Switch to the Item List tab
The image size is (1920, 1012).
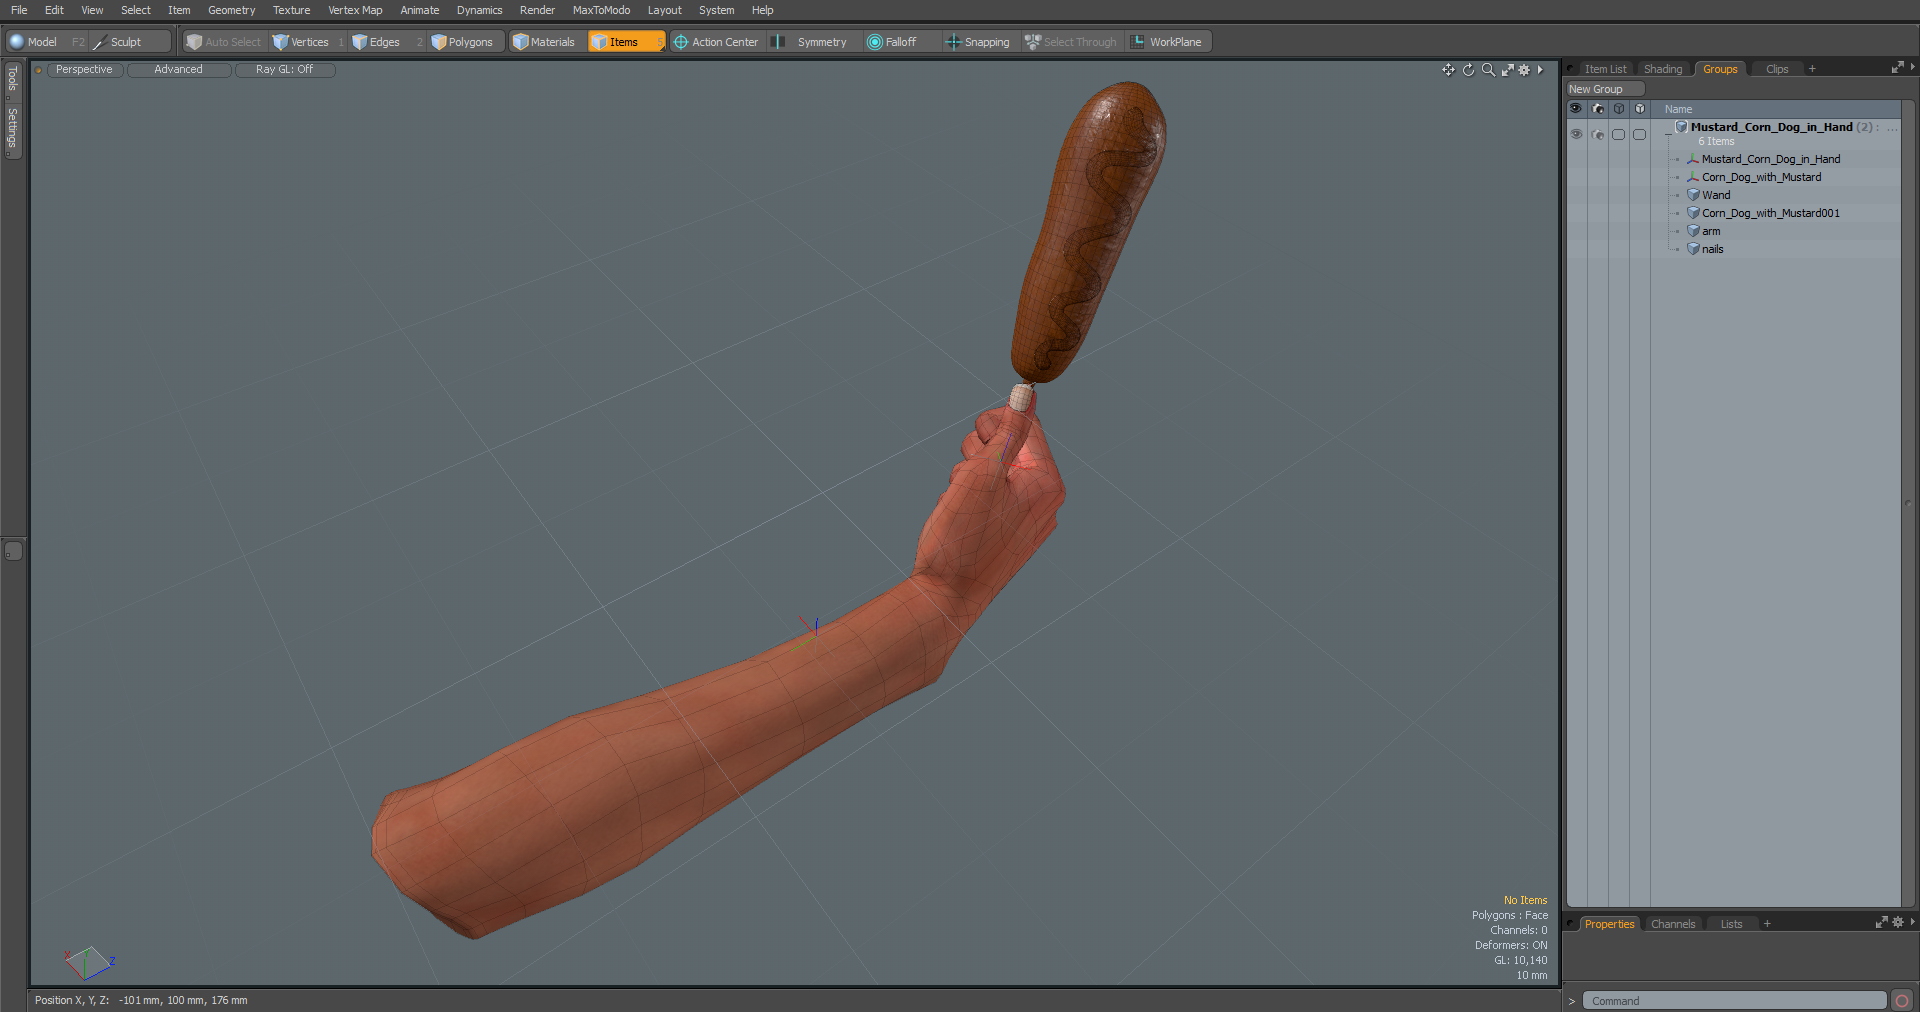click(x=1605, y=69)
